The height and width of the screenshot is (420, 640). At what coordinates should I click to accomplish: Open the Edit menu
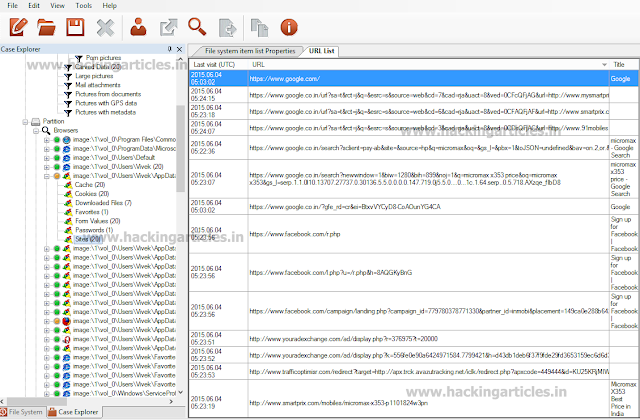tap(34, 6)
